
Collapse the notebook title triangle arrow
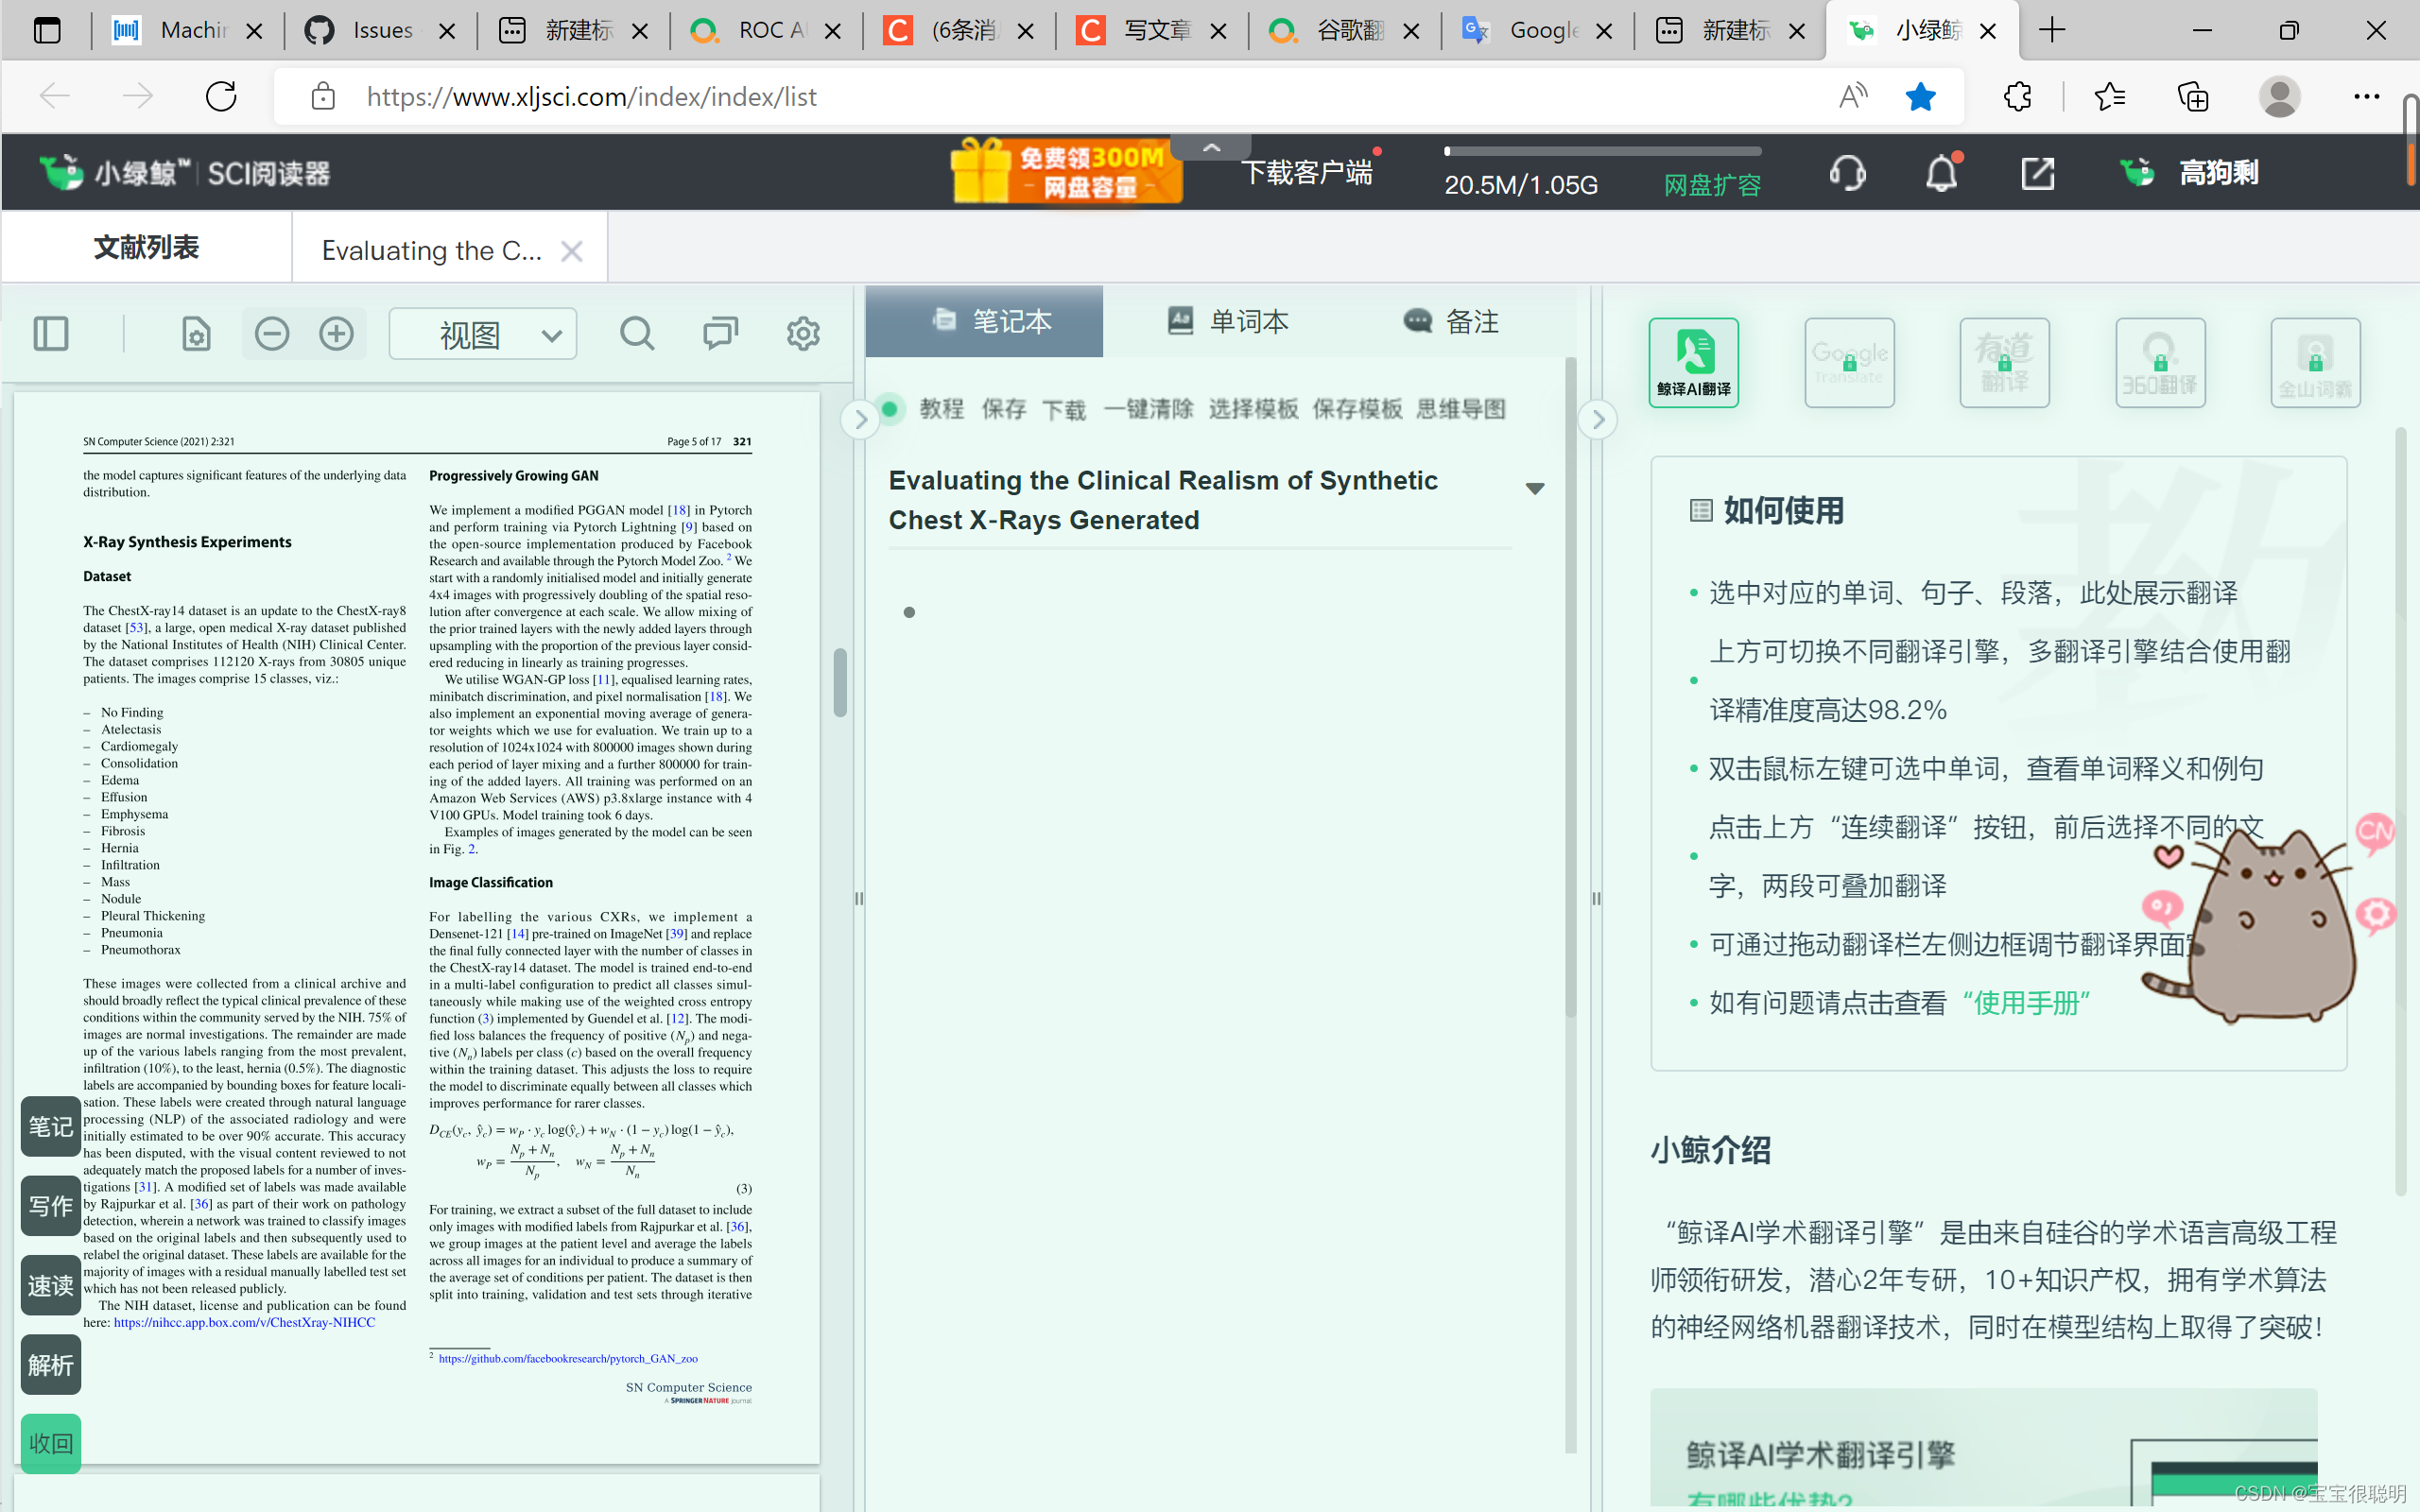[1535, 488]
